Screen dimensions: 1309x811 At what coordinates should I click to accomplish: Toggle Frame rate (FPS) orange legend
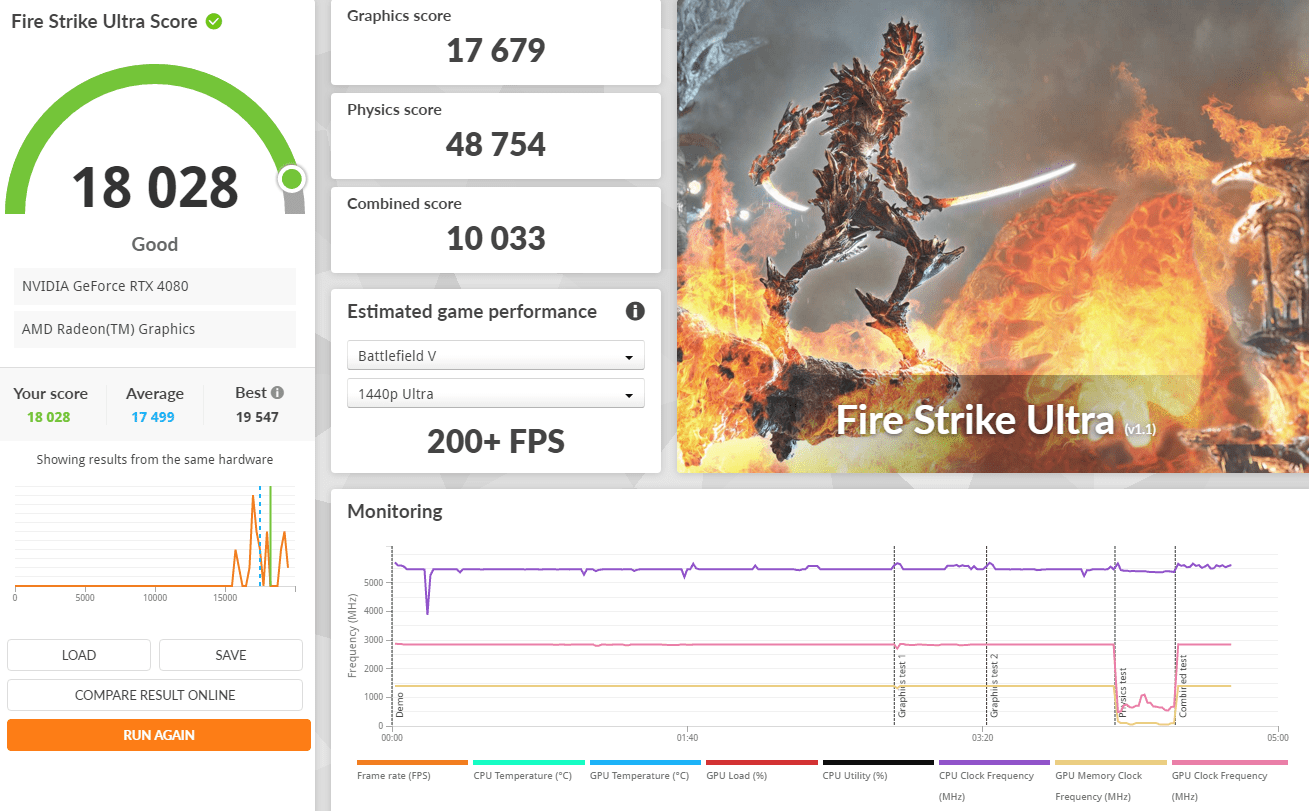[412, 762]
